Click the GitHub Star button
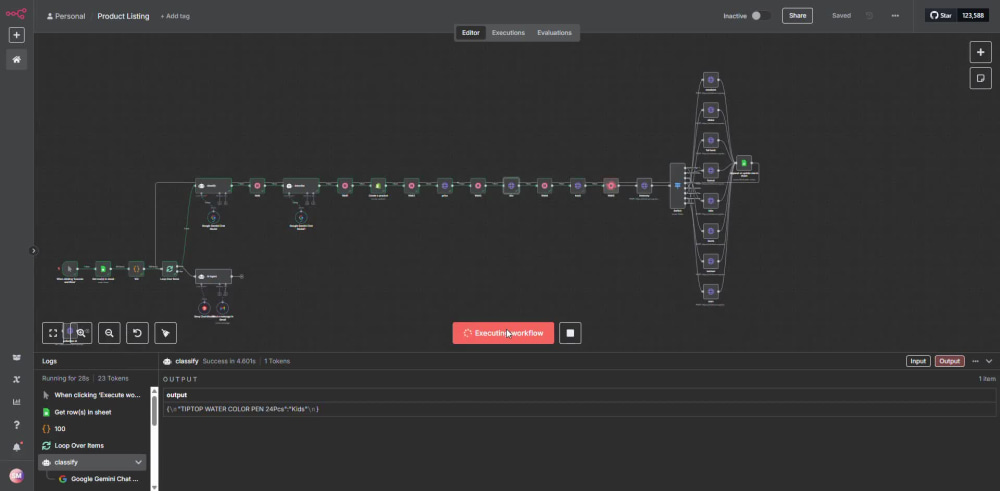Viewport: 1000px width, 491px height. point(941,15)
